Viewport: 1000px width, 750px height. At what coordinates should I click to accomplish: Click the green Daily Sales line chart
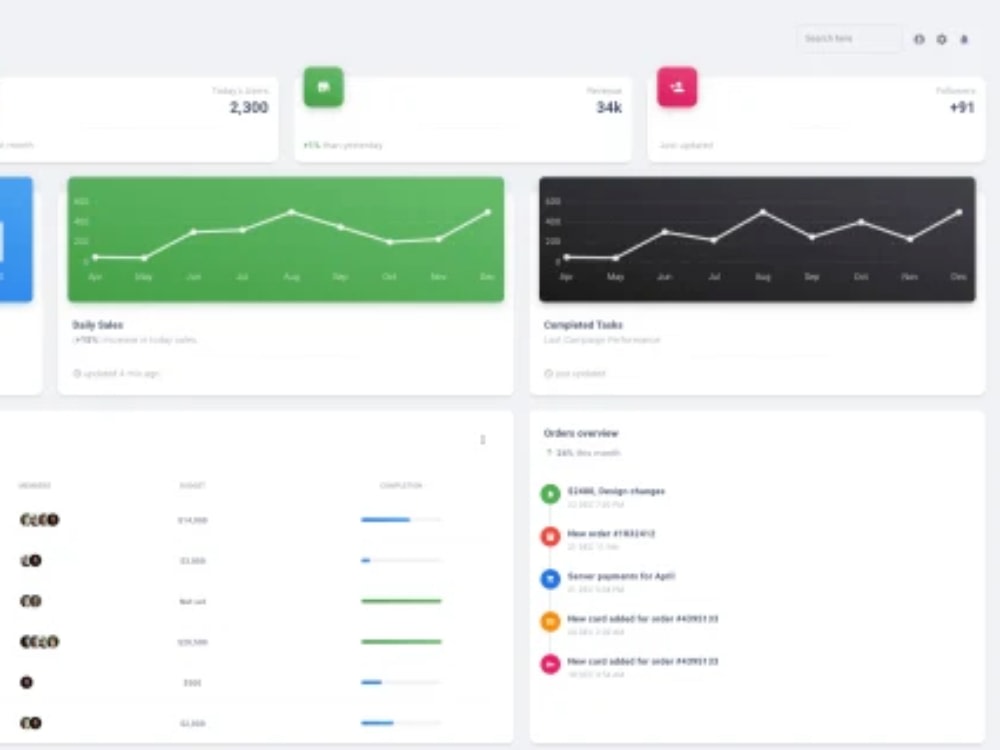point(286,239)
